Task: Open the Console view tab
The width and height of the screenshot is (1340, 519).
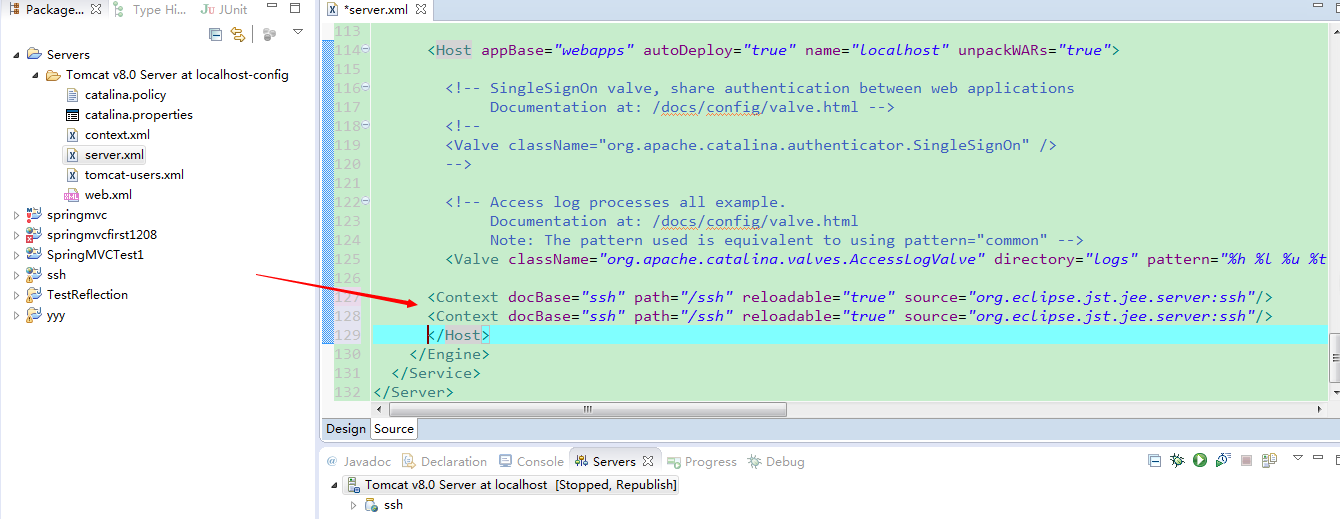Action: click(x=530, y=461)
